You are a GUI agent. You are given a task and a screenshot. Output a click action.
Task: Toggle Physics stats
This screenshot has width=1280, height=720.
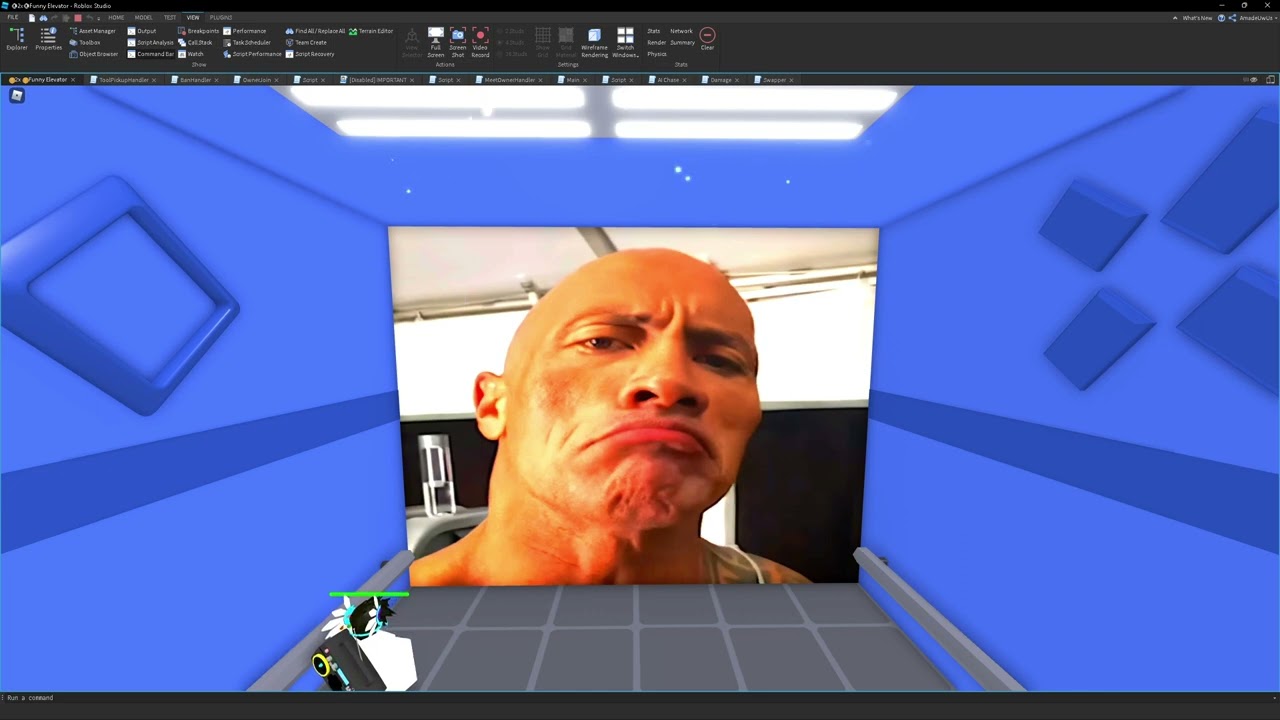point(657,54)
